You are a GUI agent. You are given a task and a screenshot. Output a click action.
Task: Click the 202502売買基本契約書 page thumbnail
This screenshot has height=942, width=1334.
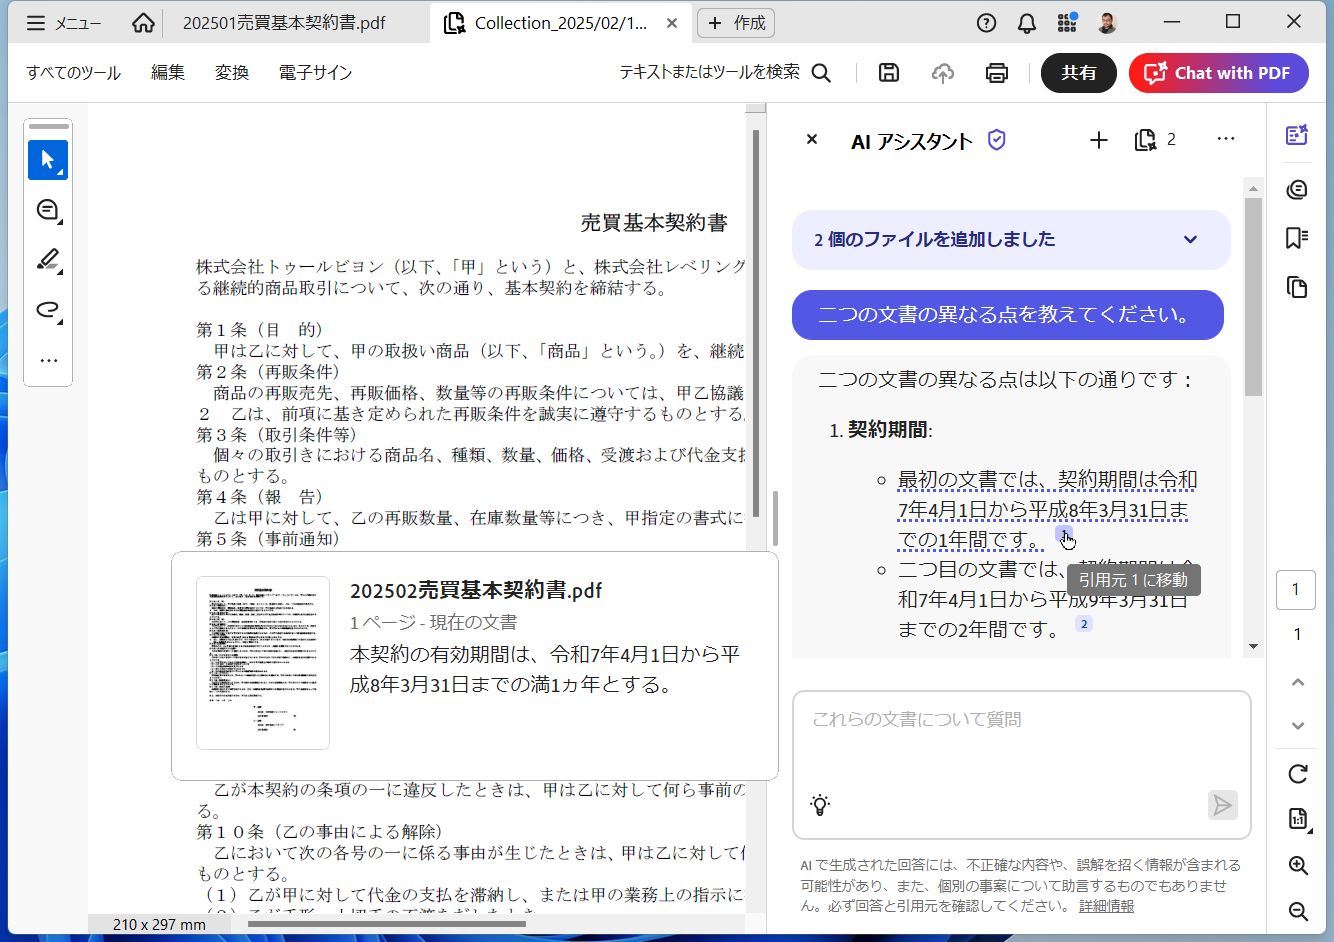(x=263, y=662)
